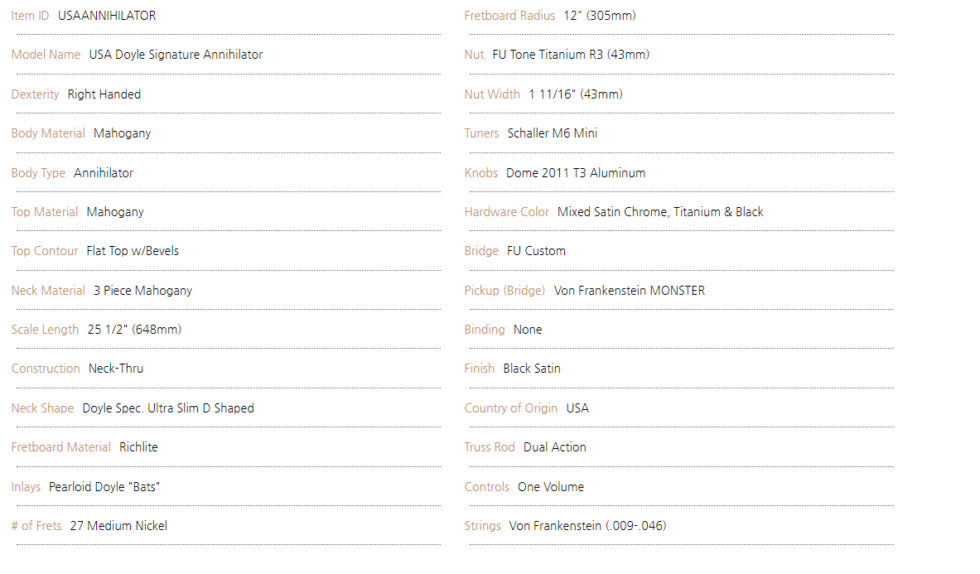Click the Schaller M6 Mini tuners value

tap(552, 133)
